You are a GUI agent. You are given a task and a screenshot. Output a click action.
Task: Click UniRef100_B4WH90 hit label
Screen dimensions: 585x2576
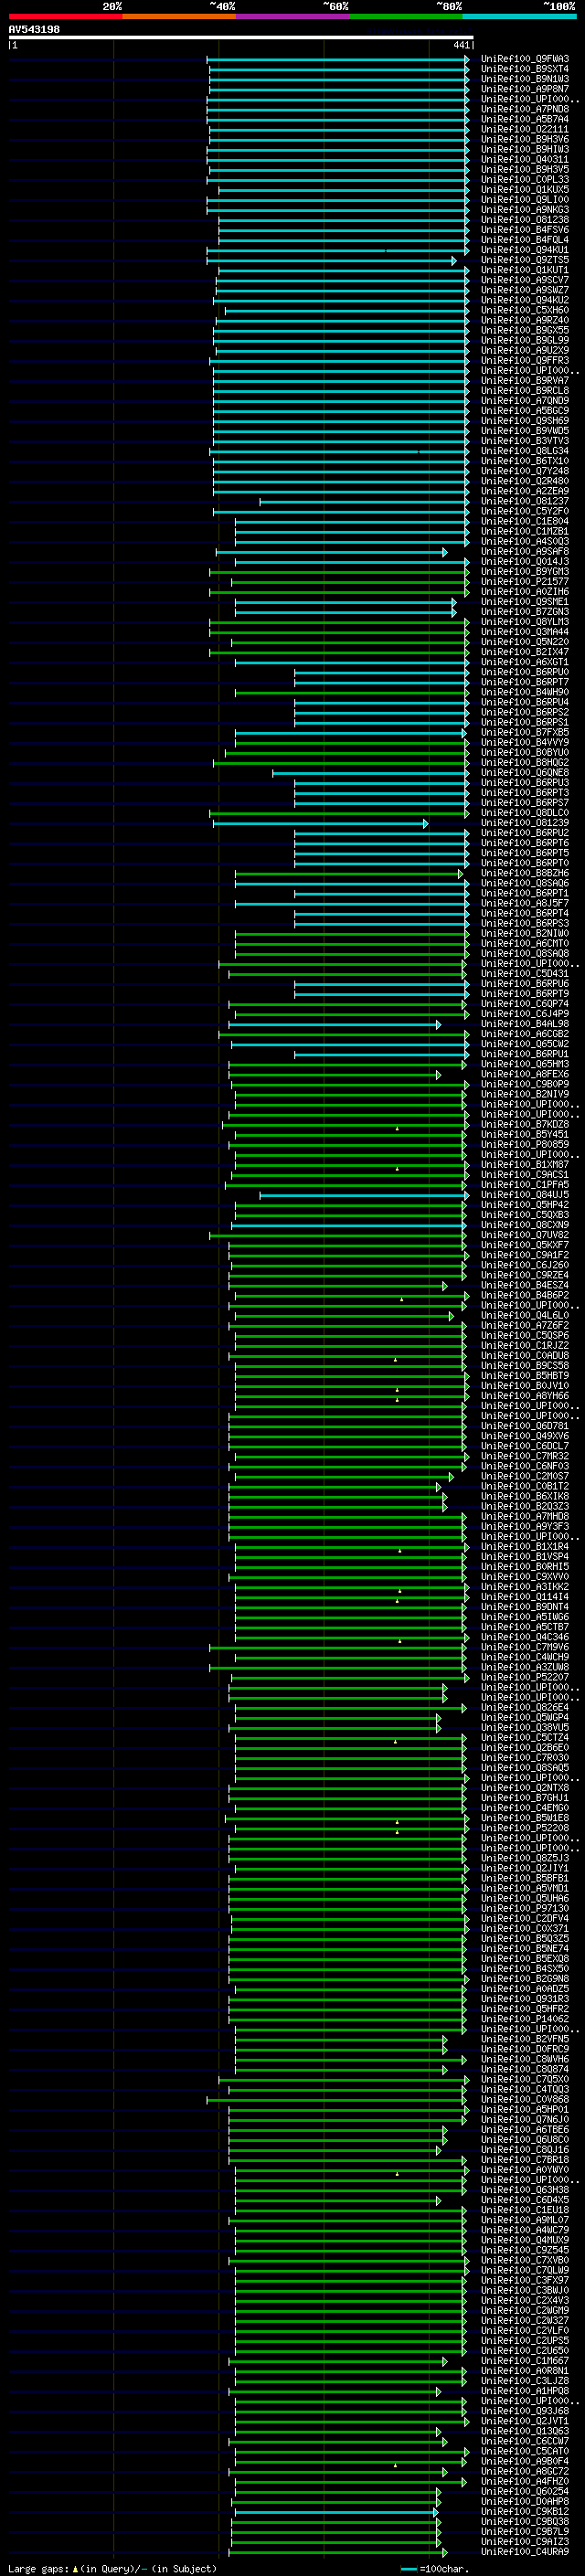point(525,692)
